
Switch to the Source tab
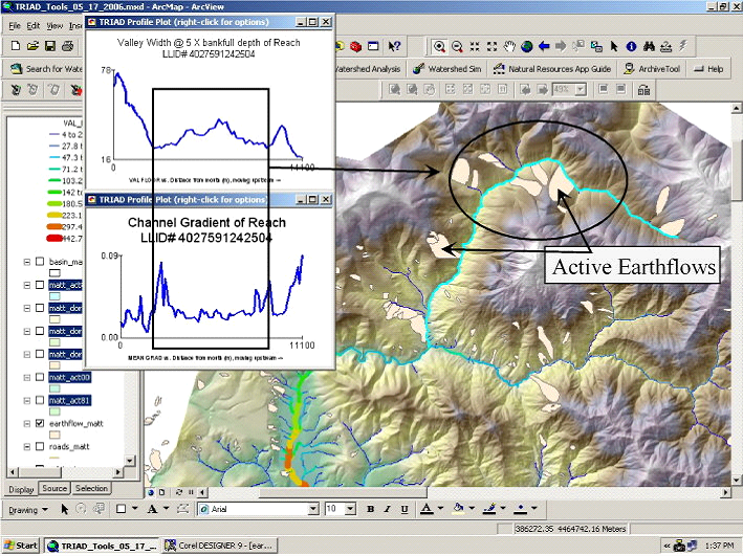click(54, 488)
